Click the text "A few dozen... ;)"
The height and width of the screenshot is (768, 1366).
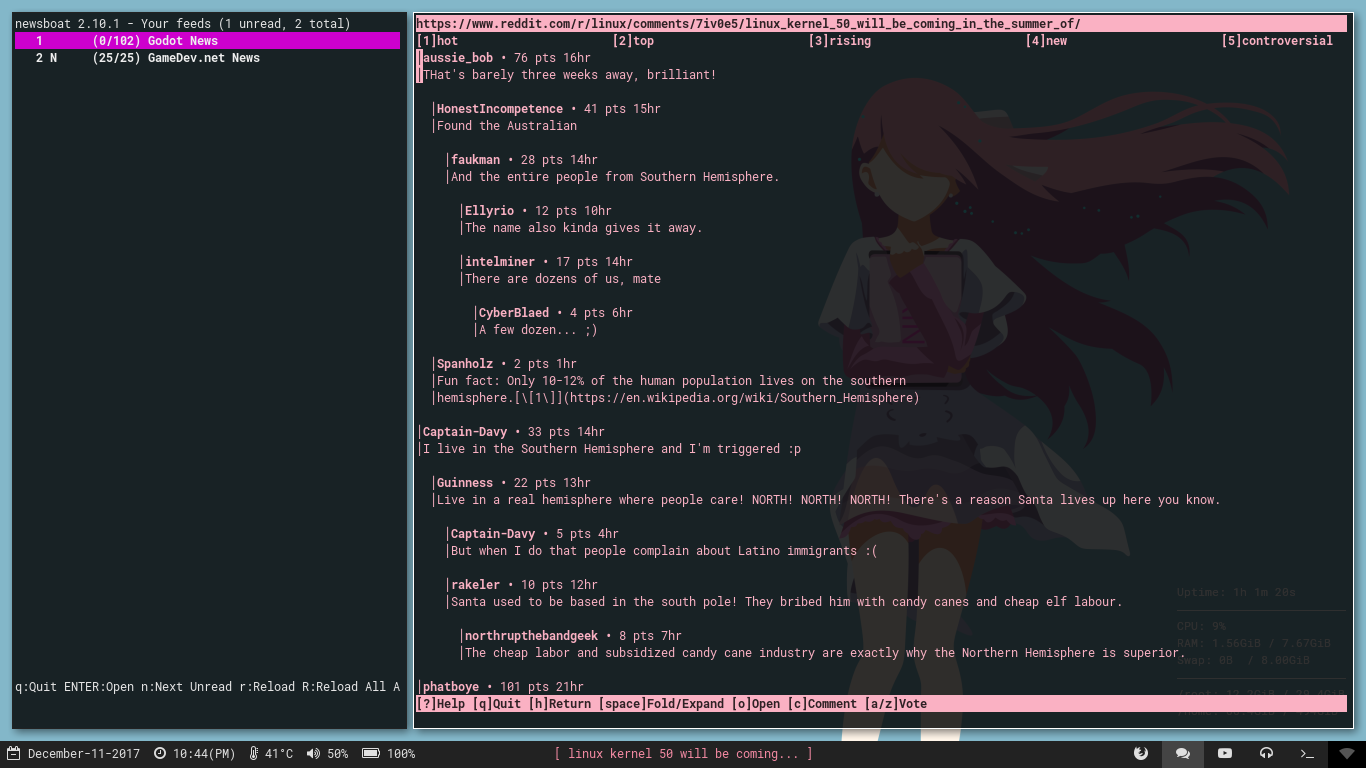coord(538,330)
